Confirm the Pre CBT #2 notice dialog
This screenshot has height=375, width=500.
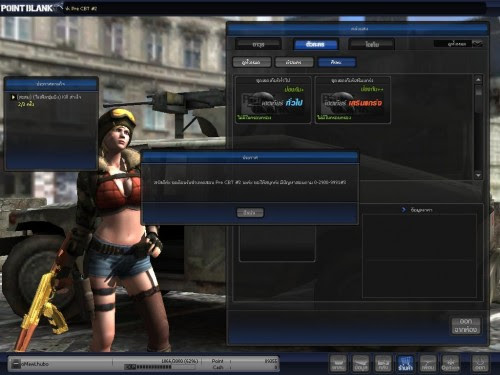(250, 212)
